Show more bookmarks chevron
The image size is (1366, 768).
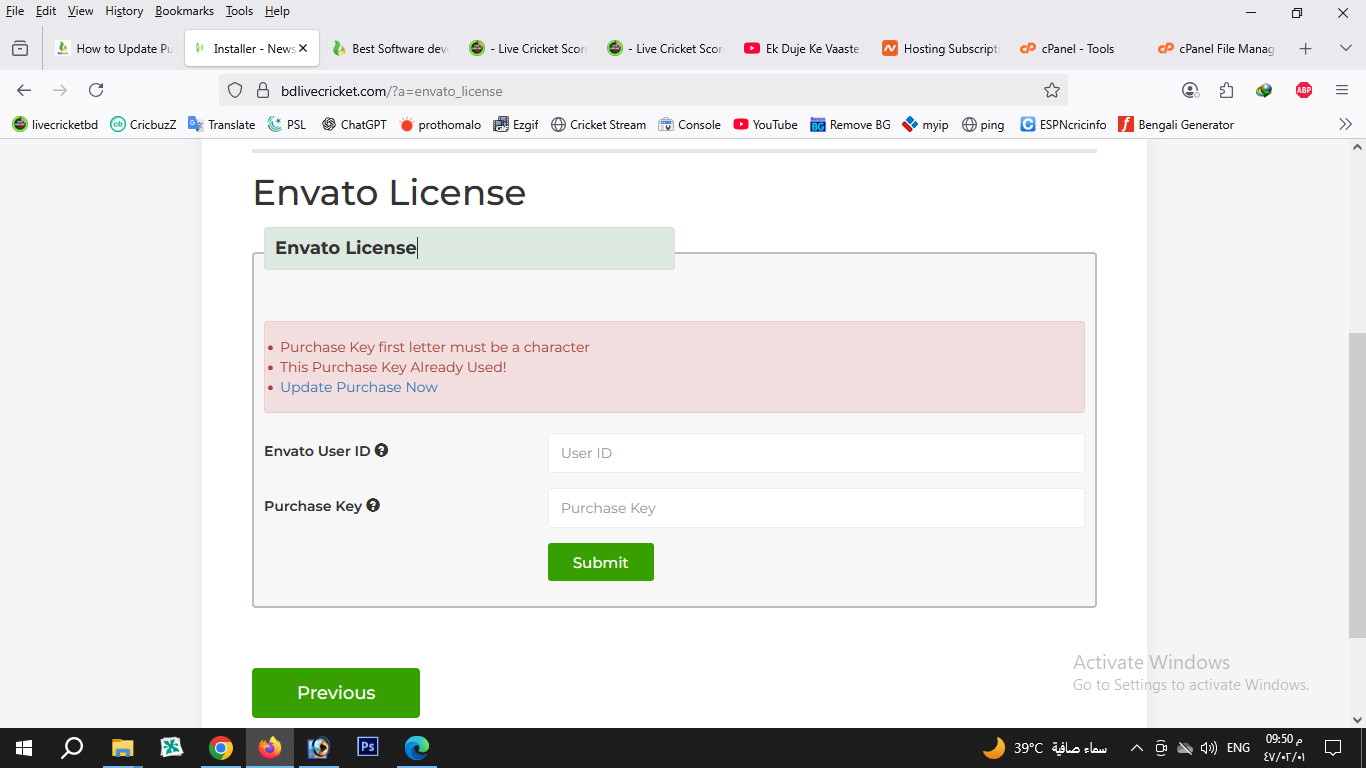click(1345, 124)
